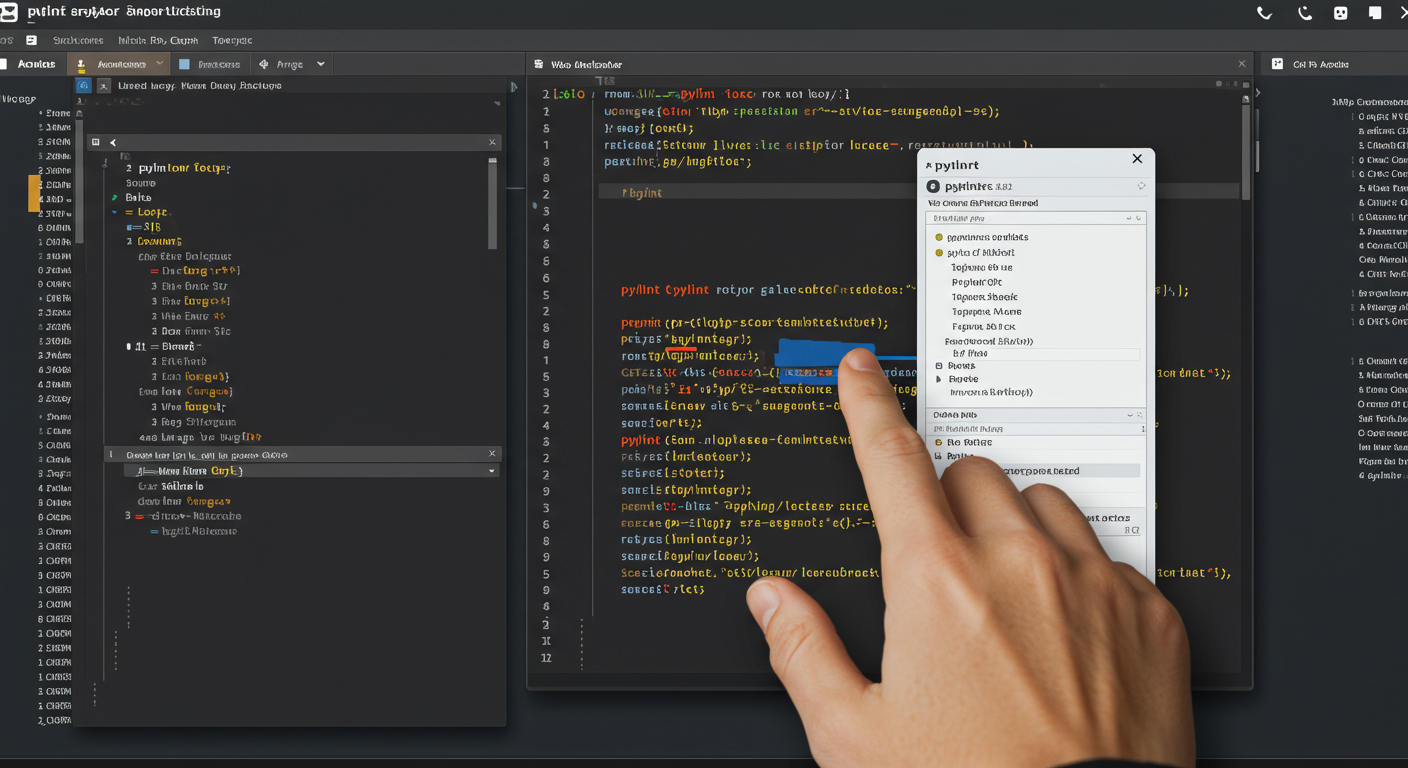1408x768 pixels.
Task: Click the empty input field in pylint popup
Action: pos(1040,354)
